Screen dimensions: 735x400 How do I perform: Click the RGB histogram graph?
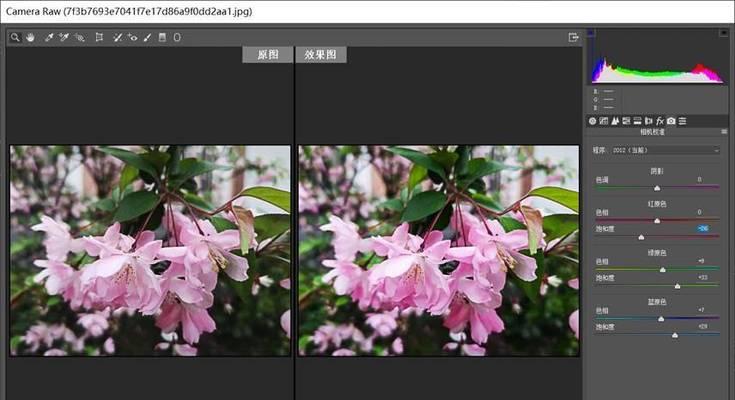pyautogui.click(x=656, y=57)
